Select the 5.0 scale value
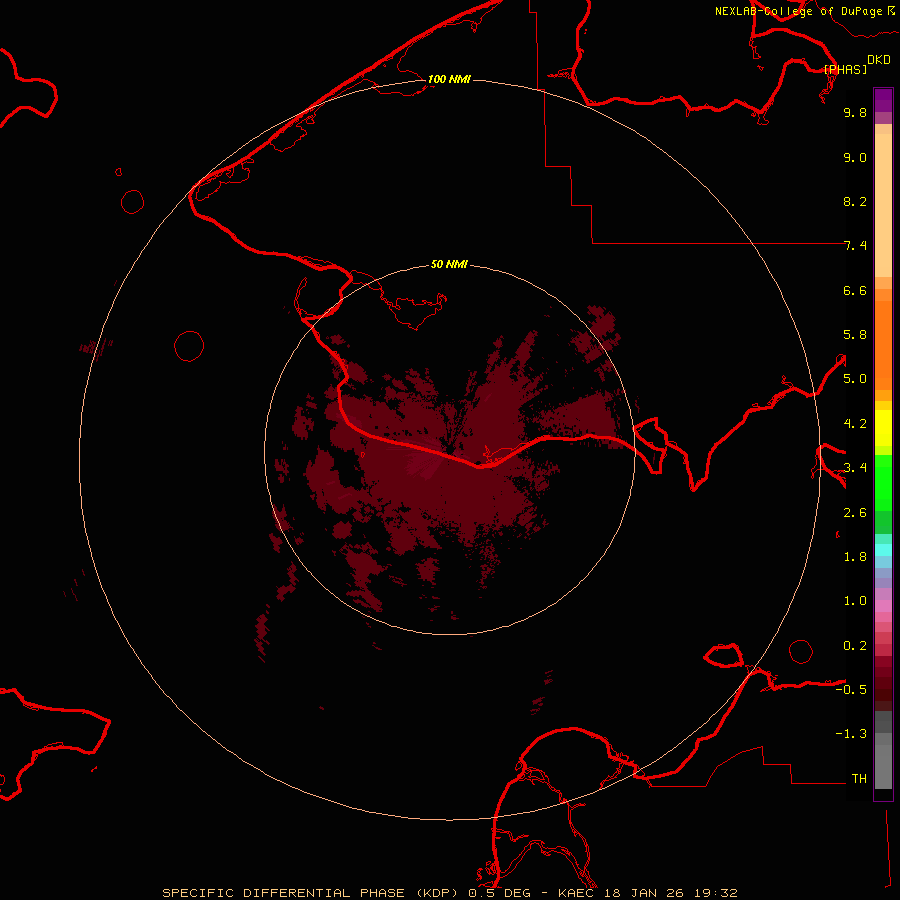 855,379
